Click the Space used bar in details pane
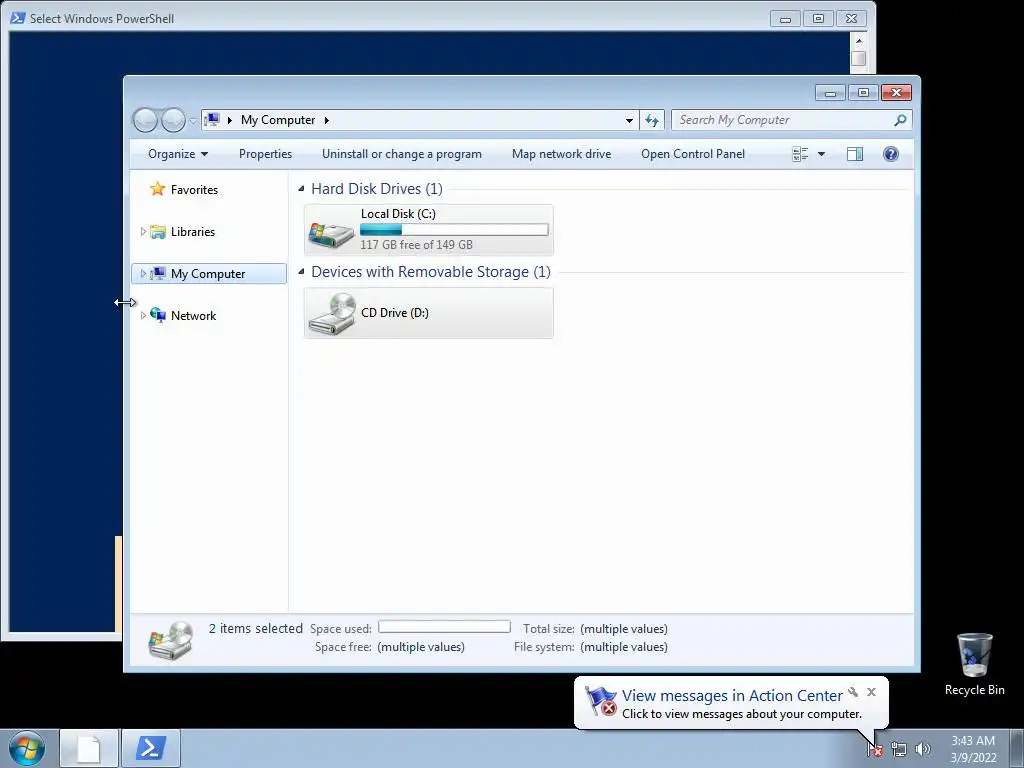The height and width of the screenshot is (768, 1024). [x=444, y=627]
